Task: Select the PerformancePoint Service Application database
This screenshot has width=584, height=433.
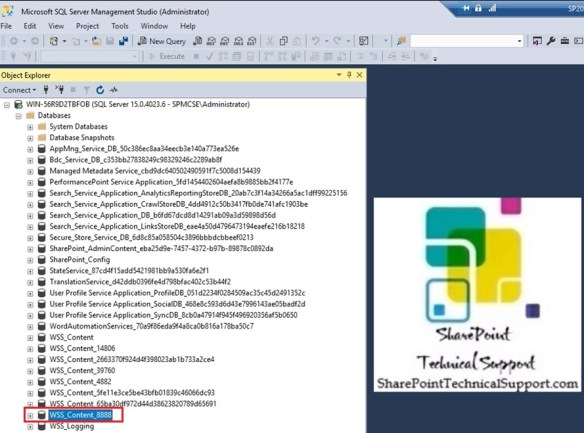Action: point(171,182)
